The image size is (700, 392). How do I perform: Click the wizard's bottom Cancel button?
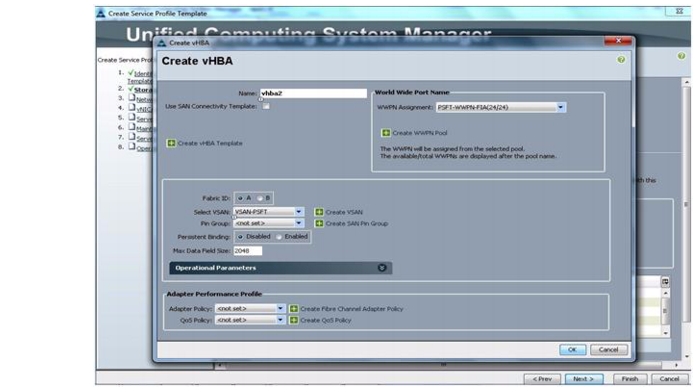(669, 379)
